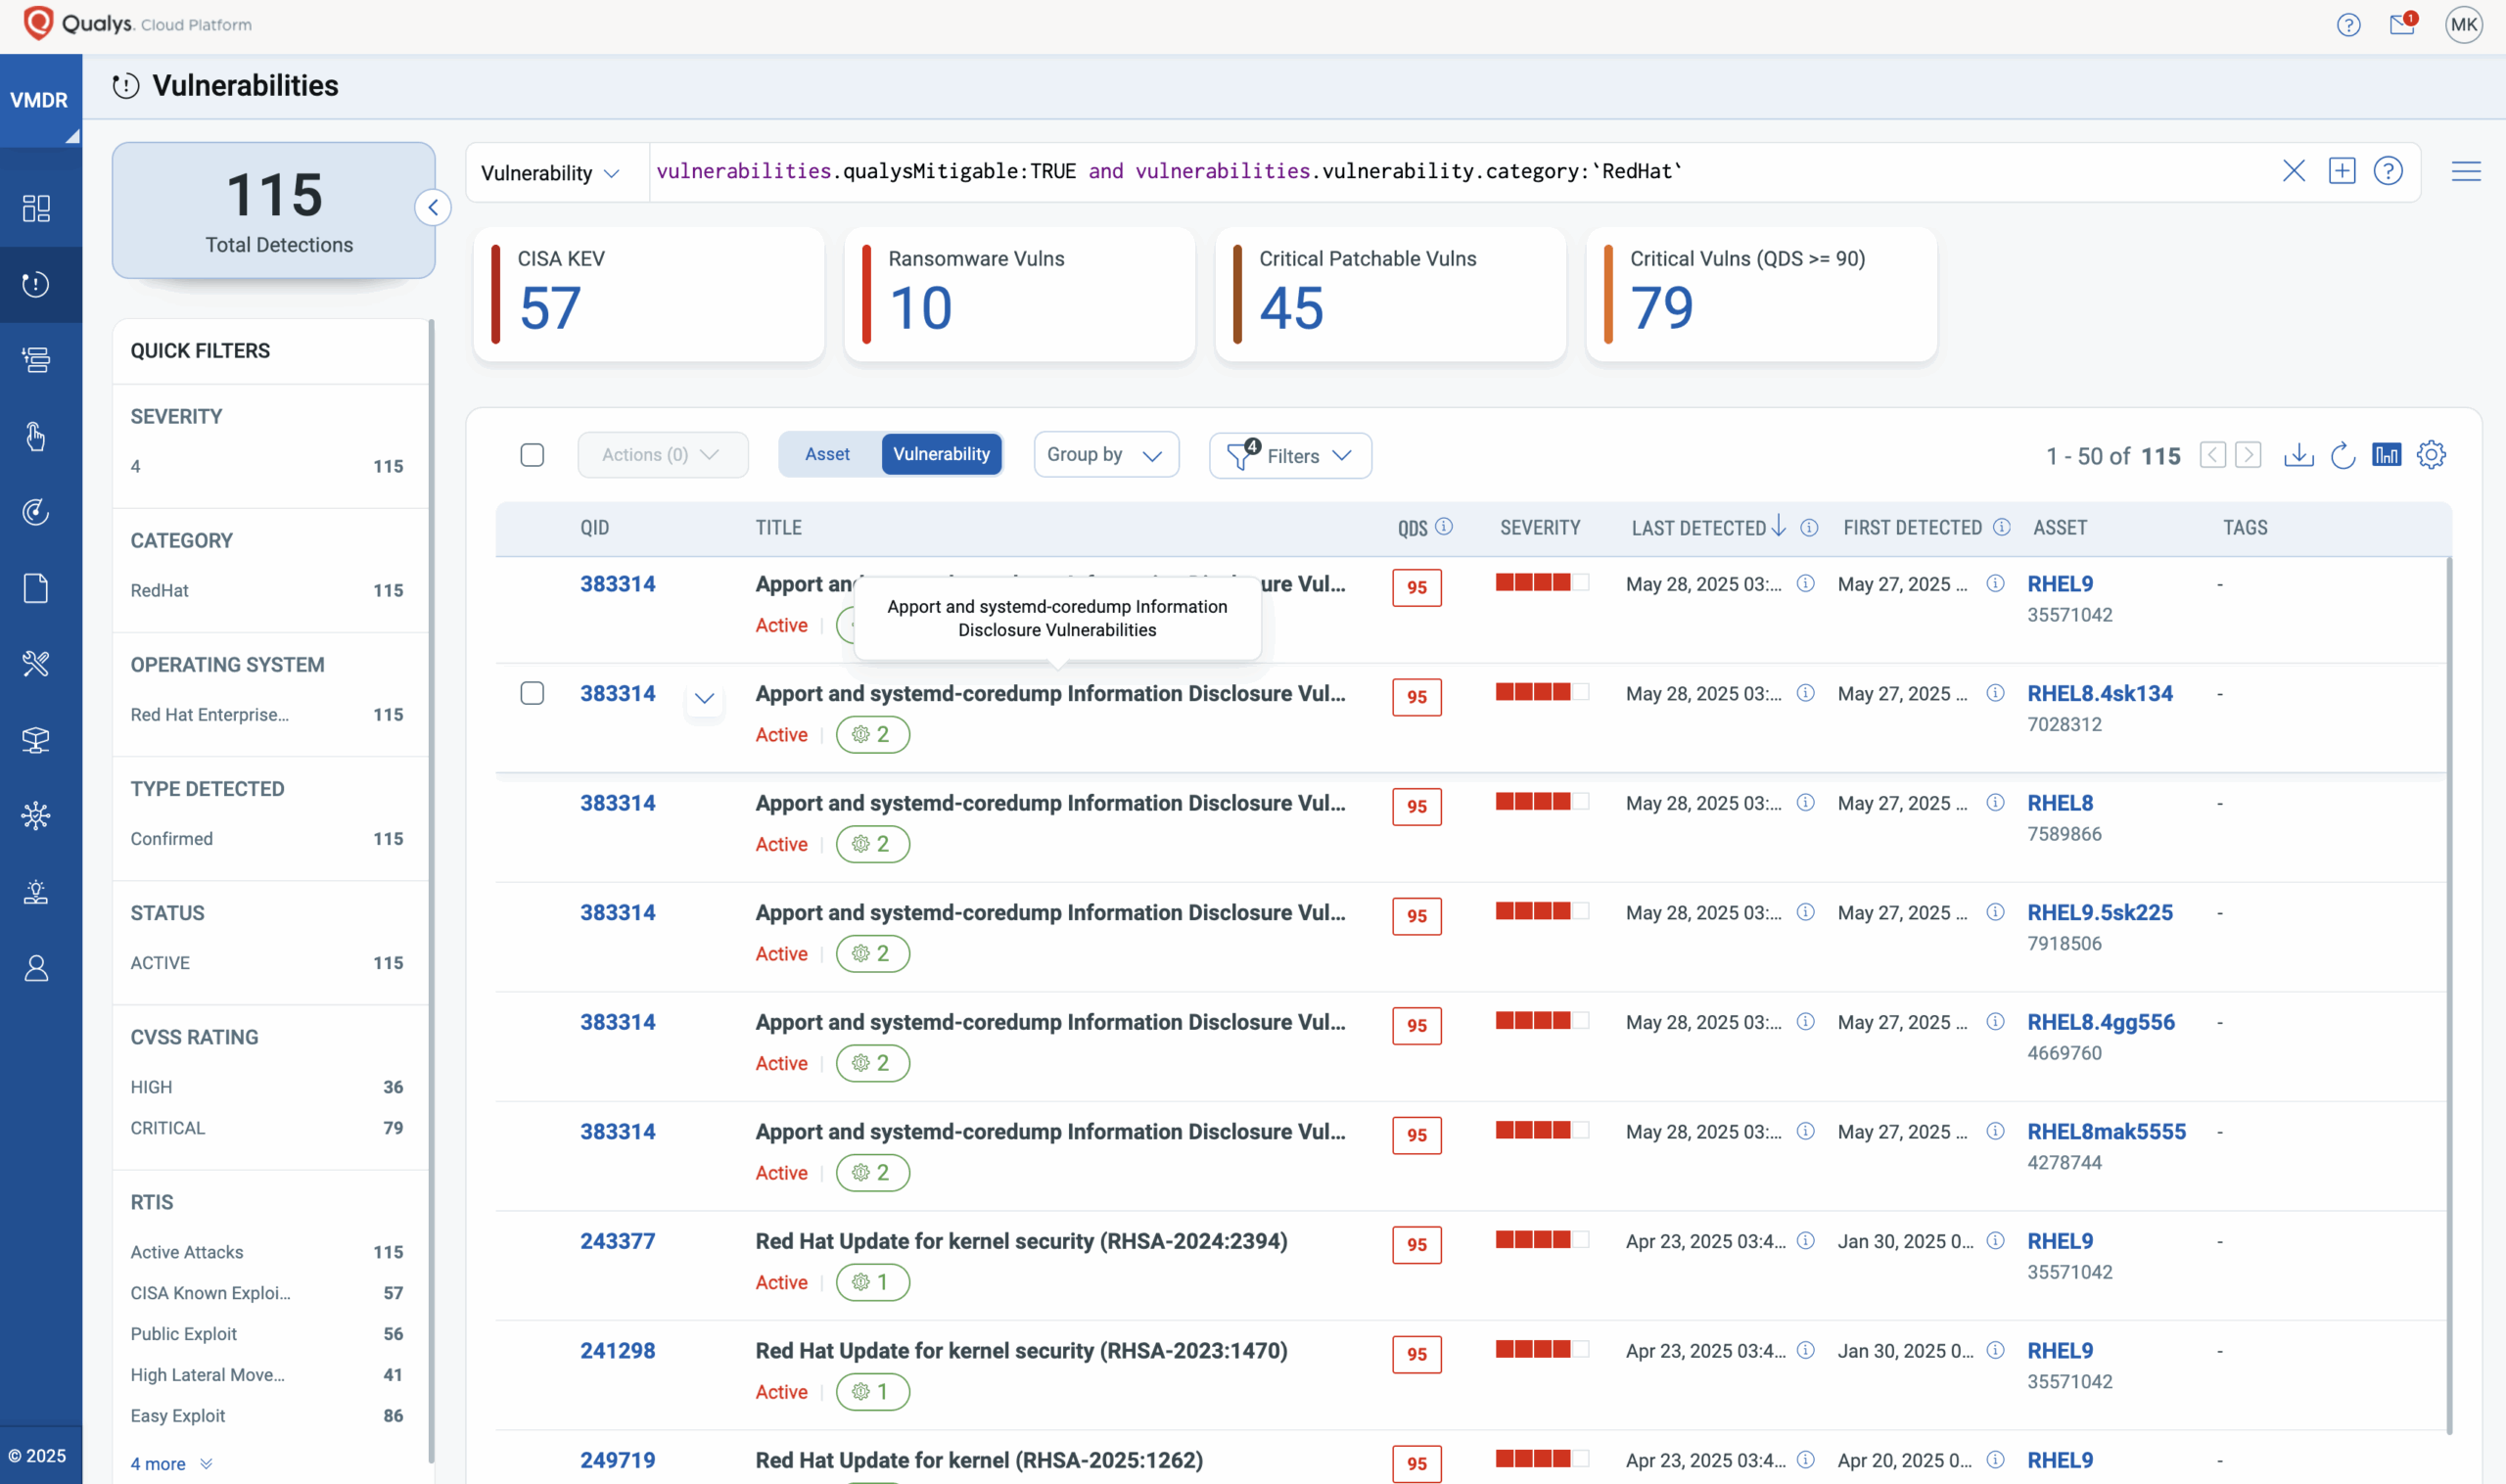This screenshot has height=1484, width=2506.
Task: Open the Group by dropdown
Action: [1105, 455]
